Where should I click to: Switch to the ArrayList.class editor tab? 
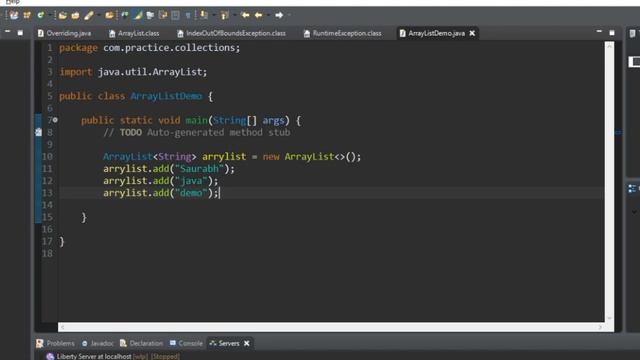(x=134, y=33)
